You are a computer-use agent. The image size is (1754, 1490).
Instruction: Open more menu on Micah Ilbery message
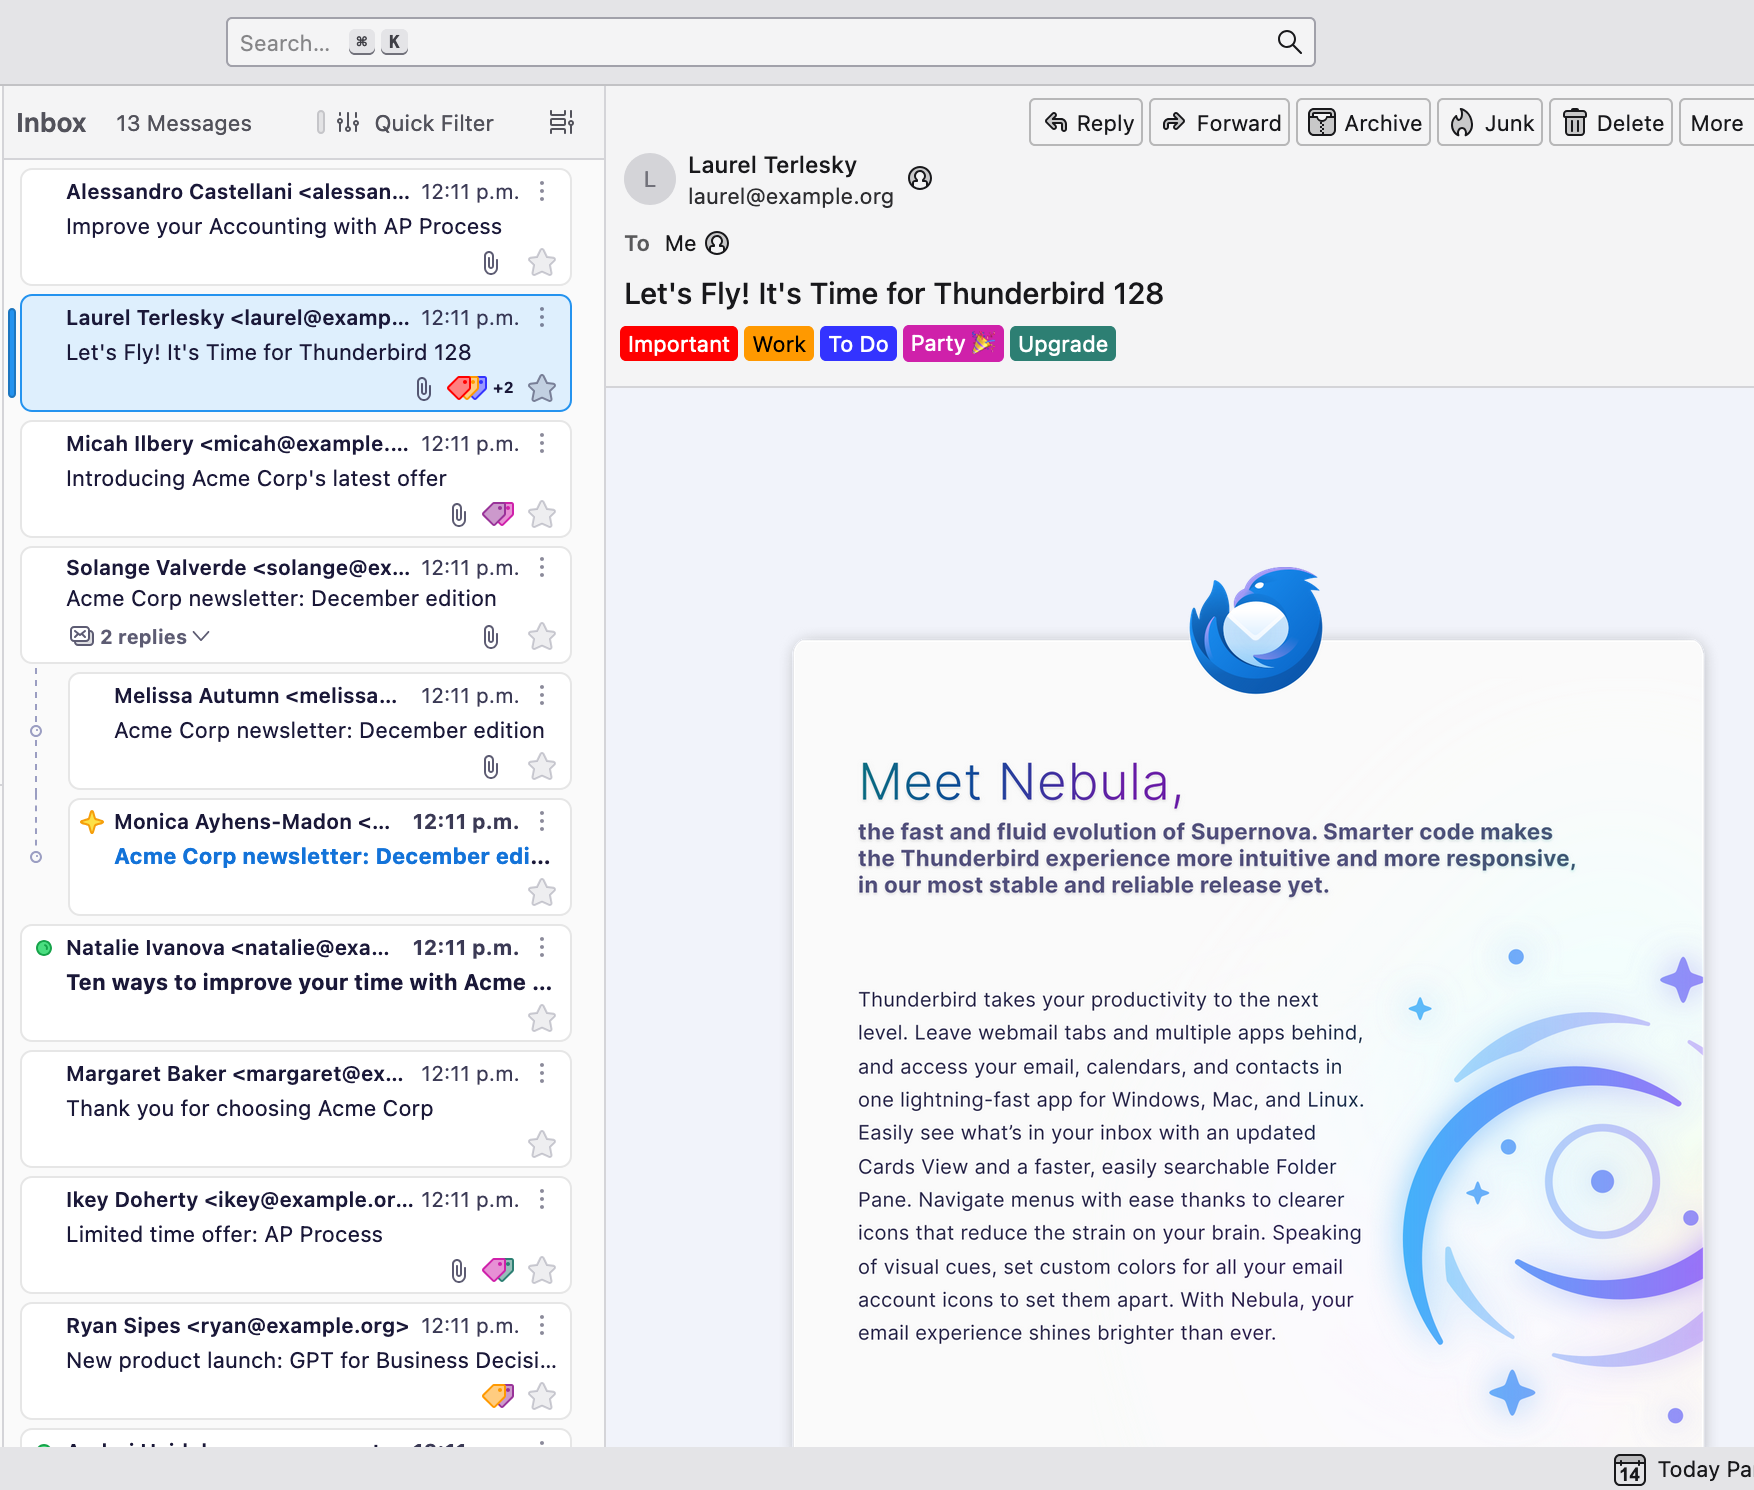[x=542, y=443]
